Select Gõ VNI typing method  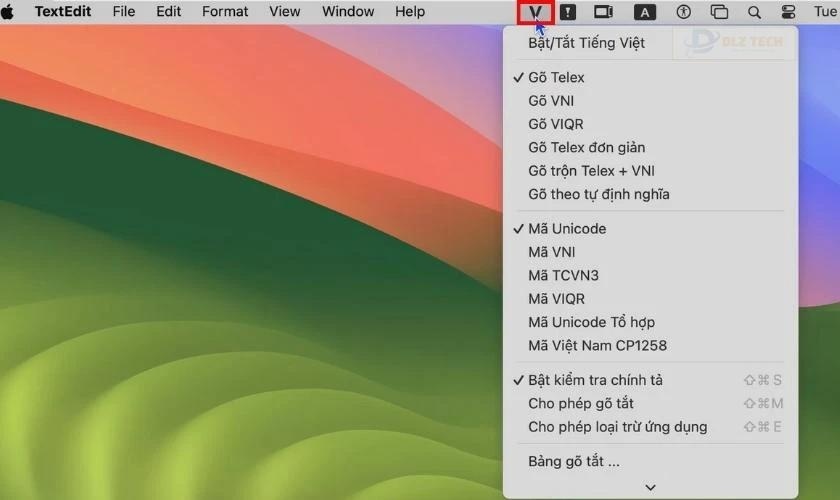click(551, 101)
